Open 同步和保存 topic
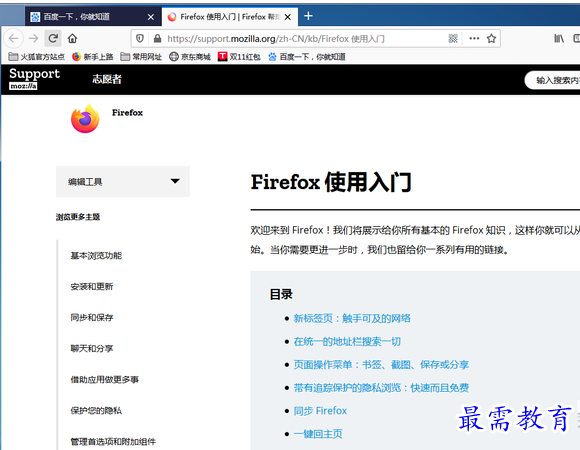This screenshot has height=450, width=580. 92,318
